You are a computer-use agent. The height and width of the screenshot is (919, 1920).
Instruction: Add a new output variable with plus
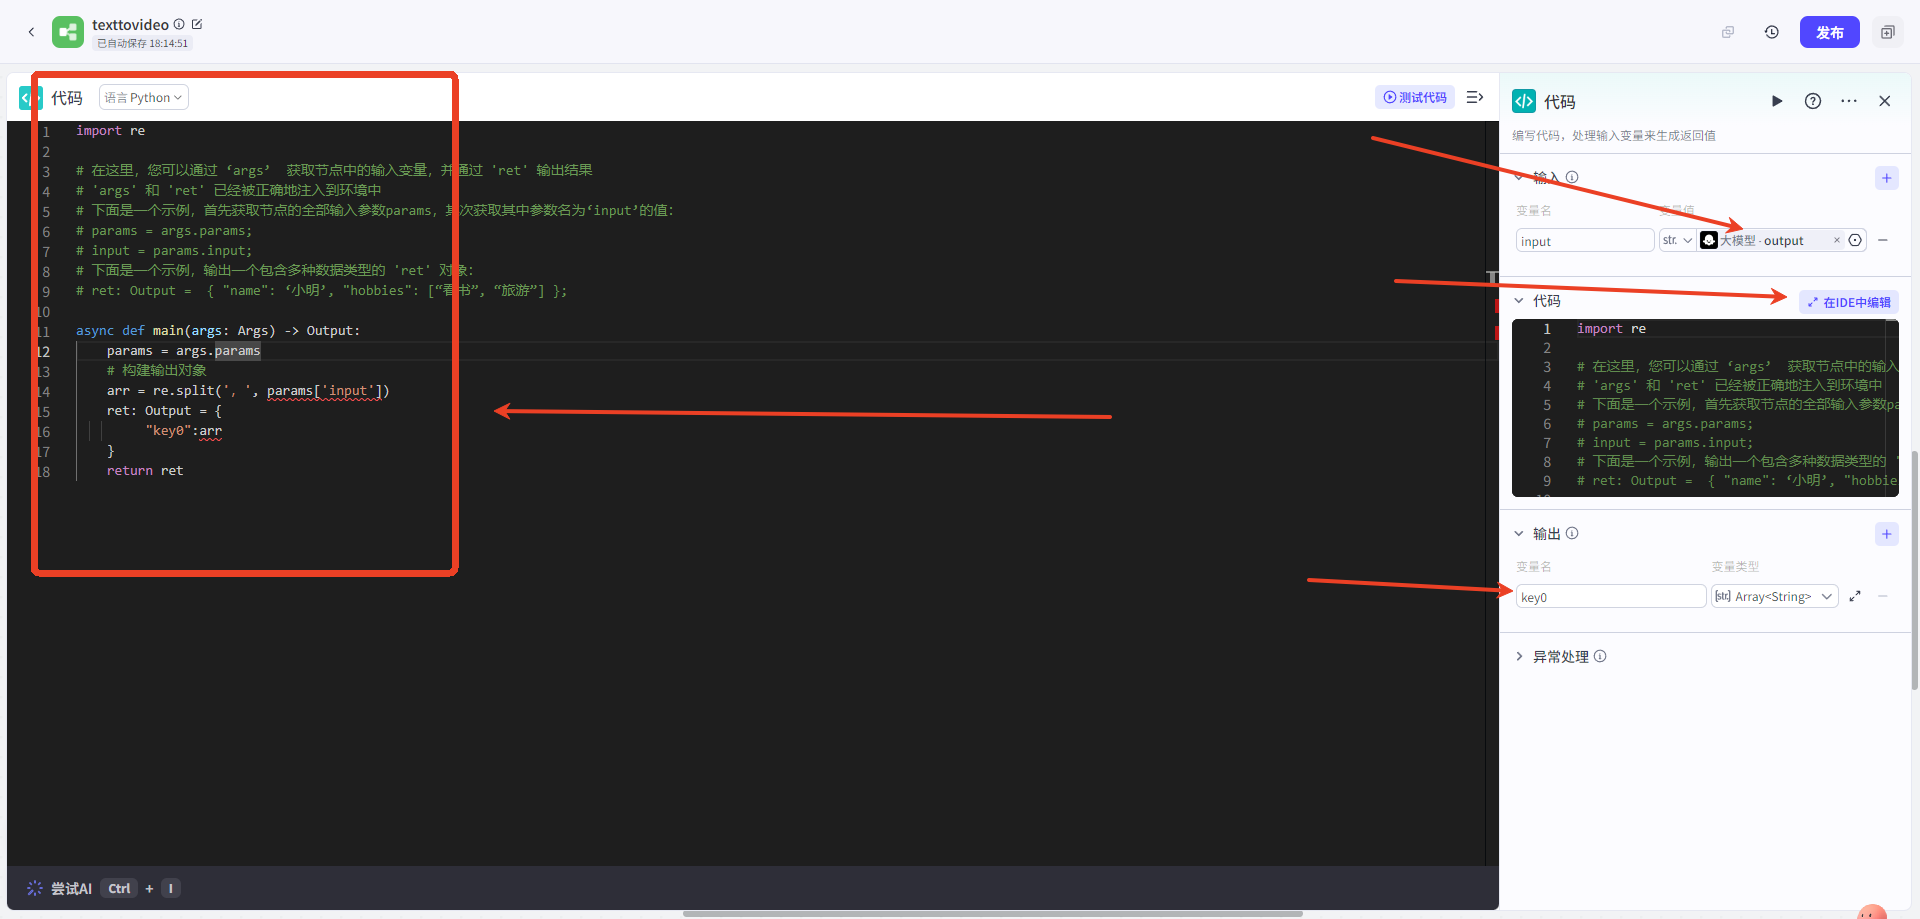coord(1886,534)
